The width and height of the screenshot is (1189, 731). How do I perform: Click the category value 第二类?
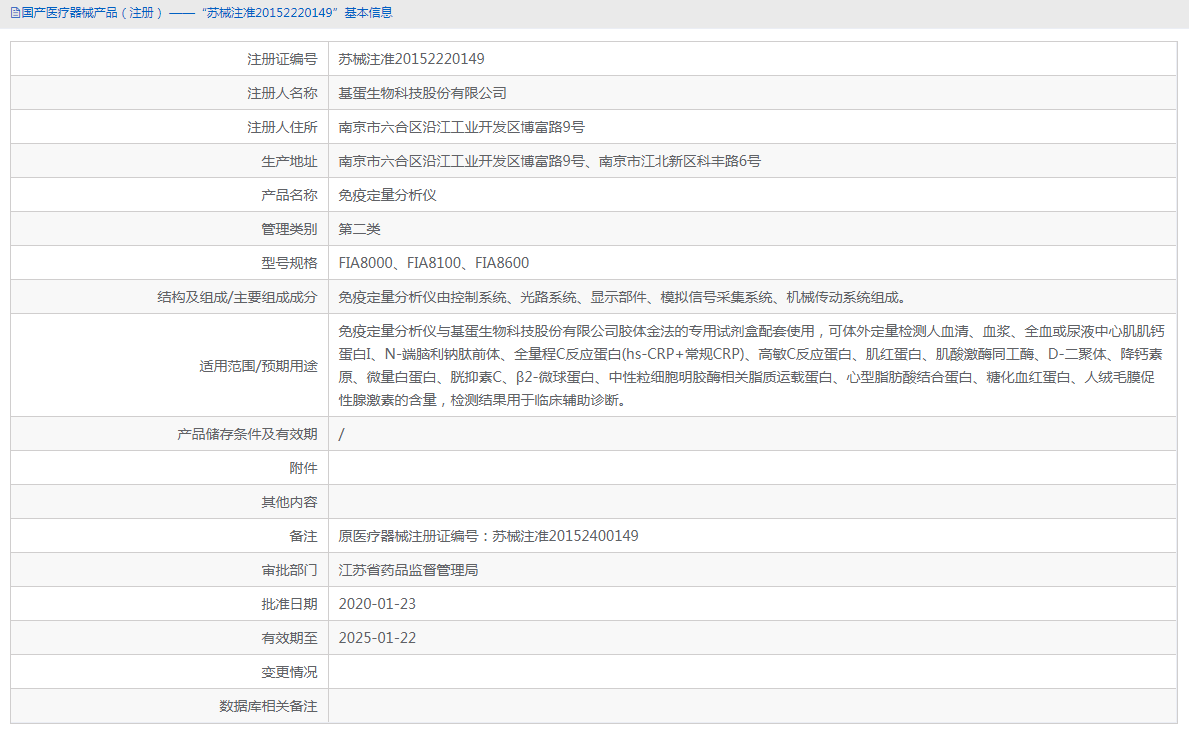[x=359, y=229]
